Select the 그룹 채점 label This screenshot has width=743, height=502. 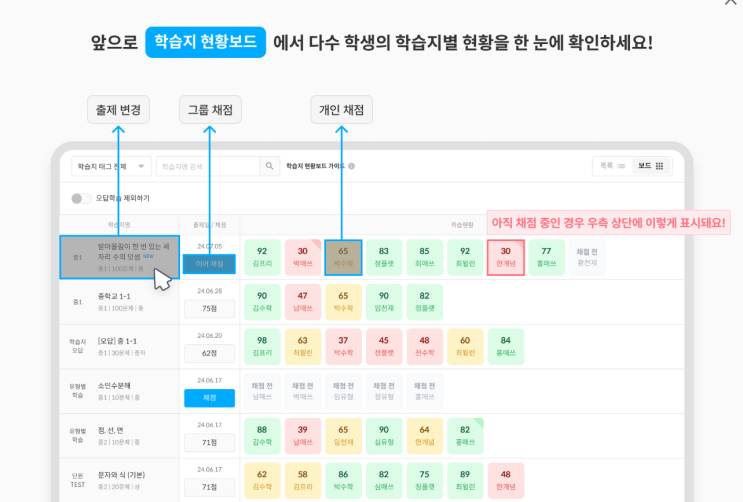click(210, 110)
